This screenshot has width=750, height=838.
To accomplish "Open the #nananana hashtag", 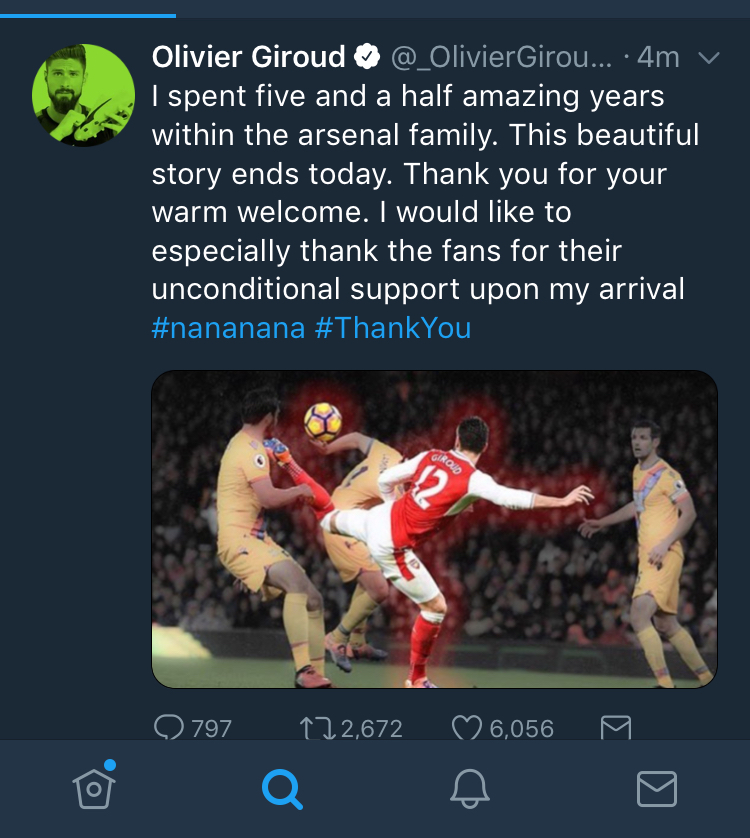I will pyautogui.click(x=228, y=328).
